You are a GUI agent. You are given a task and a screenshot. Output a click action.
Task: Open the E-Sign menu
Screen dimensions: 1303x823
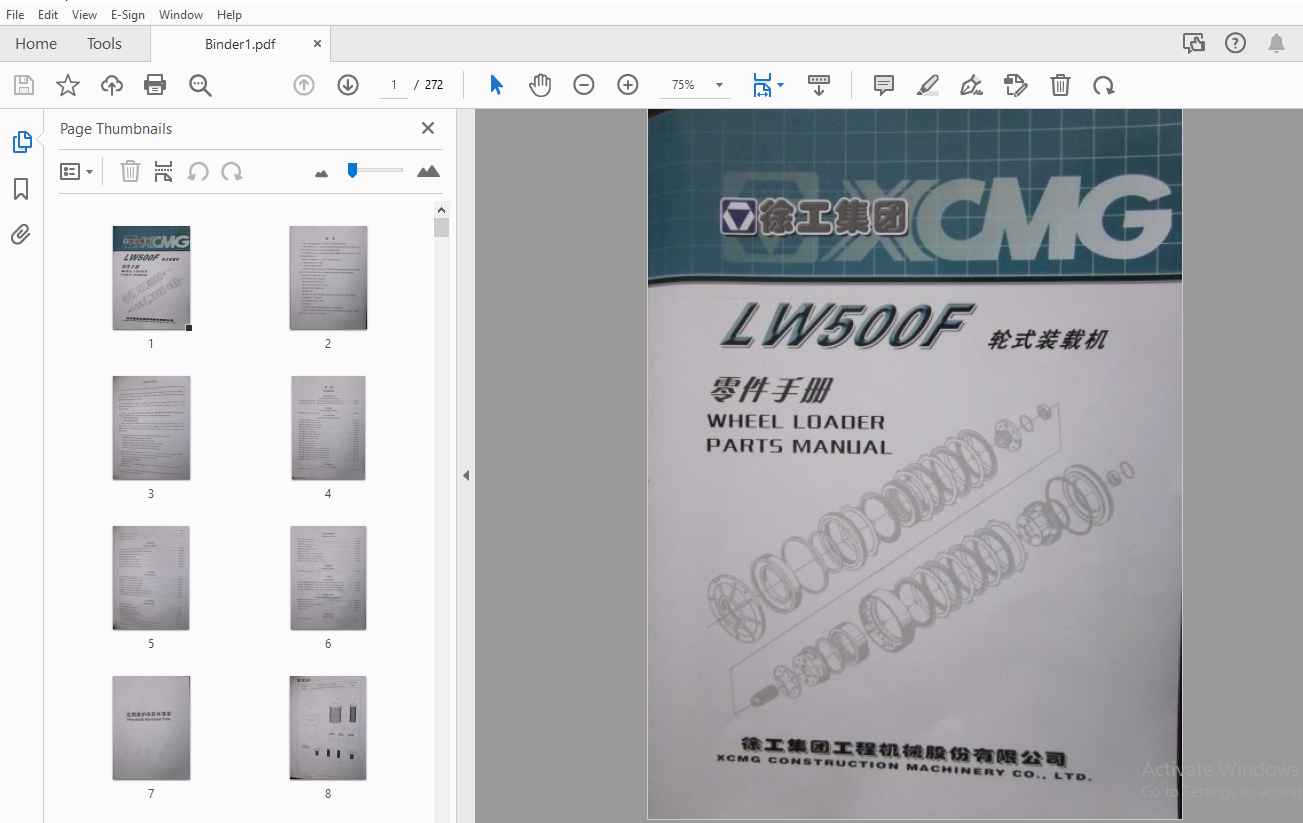click(x=128, y=15)
